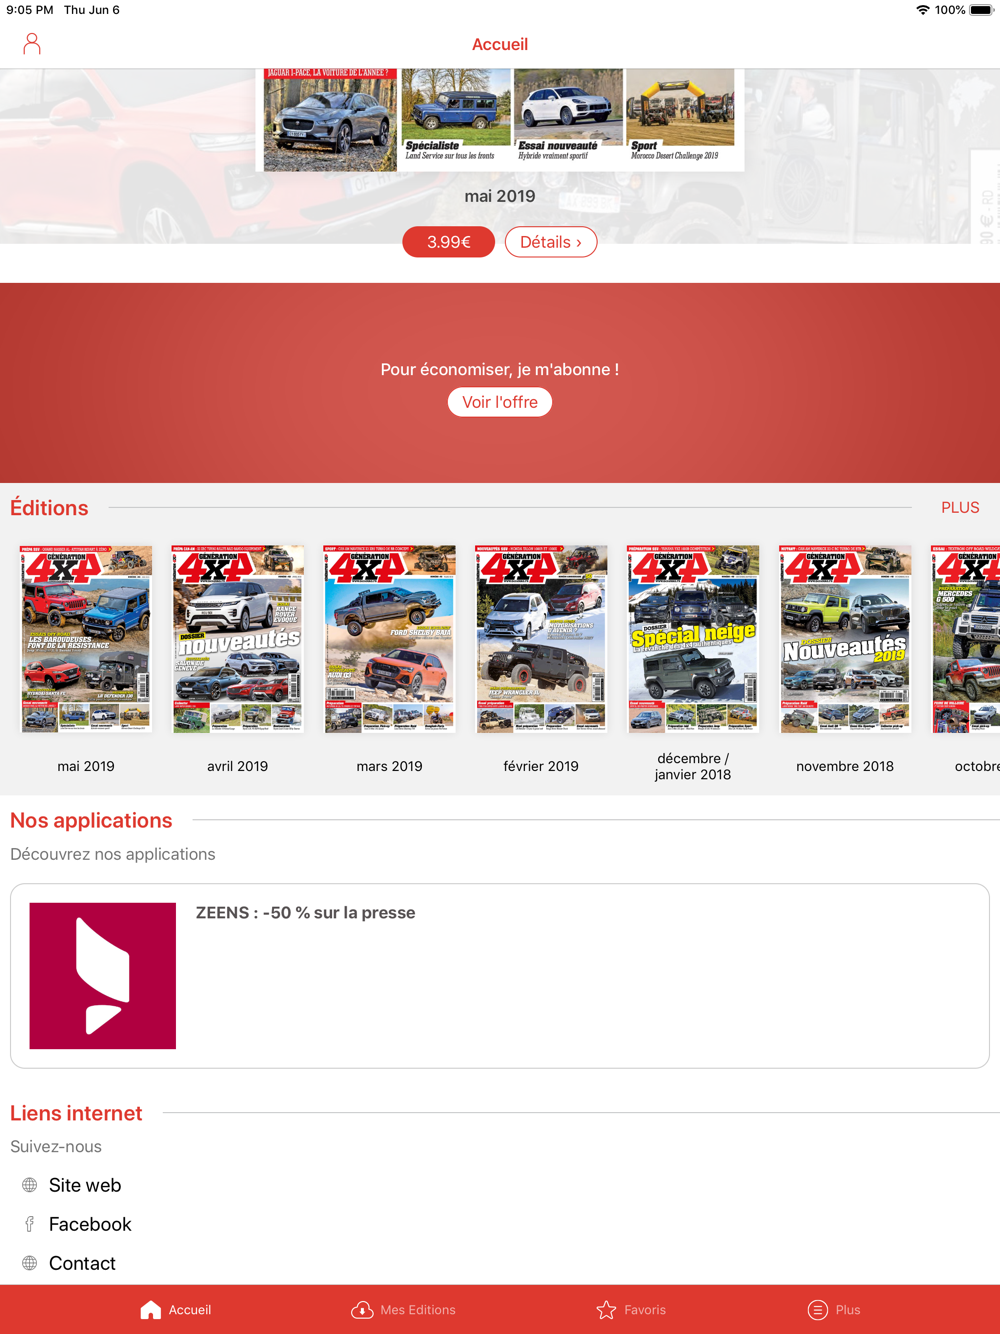Open the Plus tab label
This screenshot has width=1000, height=1334.
point(848,1310)
